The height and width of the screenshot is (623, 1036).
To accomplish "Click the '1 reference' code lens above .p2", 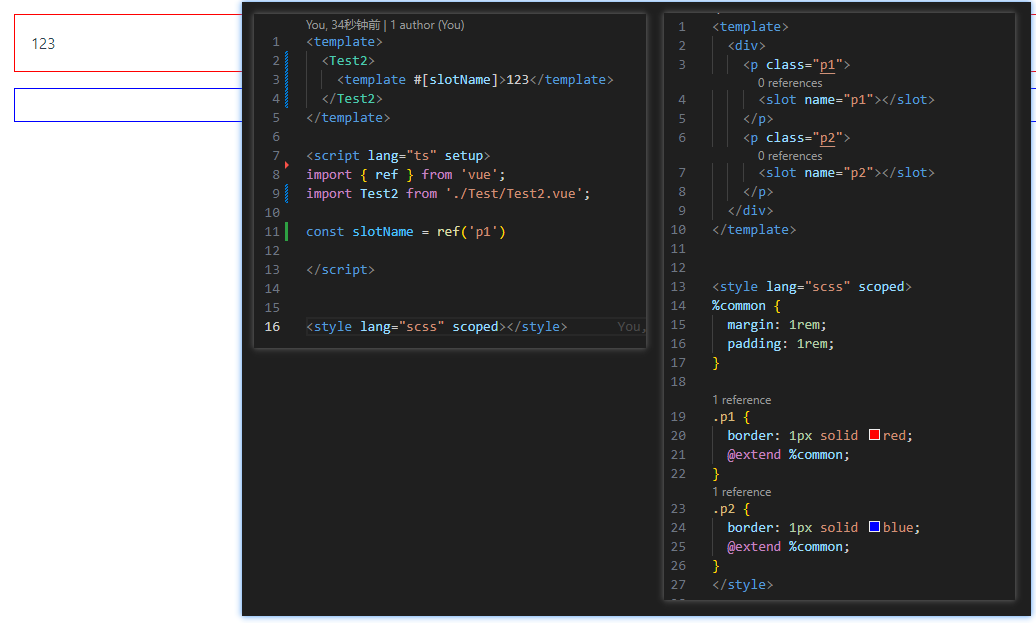I will tap(741, 492).
